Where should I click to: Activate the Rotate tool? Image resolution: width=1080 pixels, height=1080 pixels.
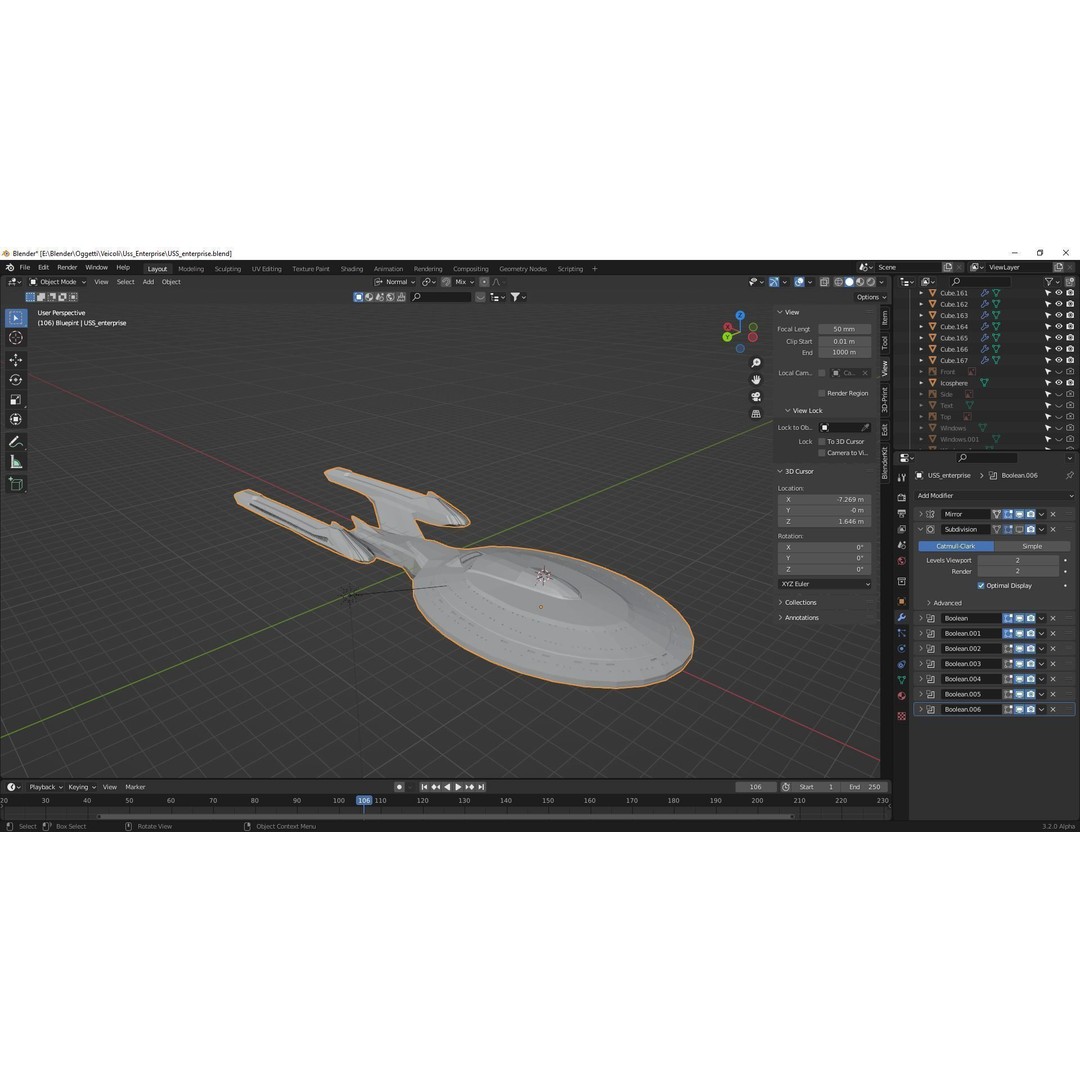16,380
